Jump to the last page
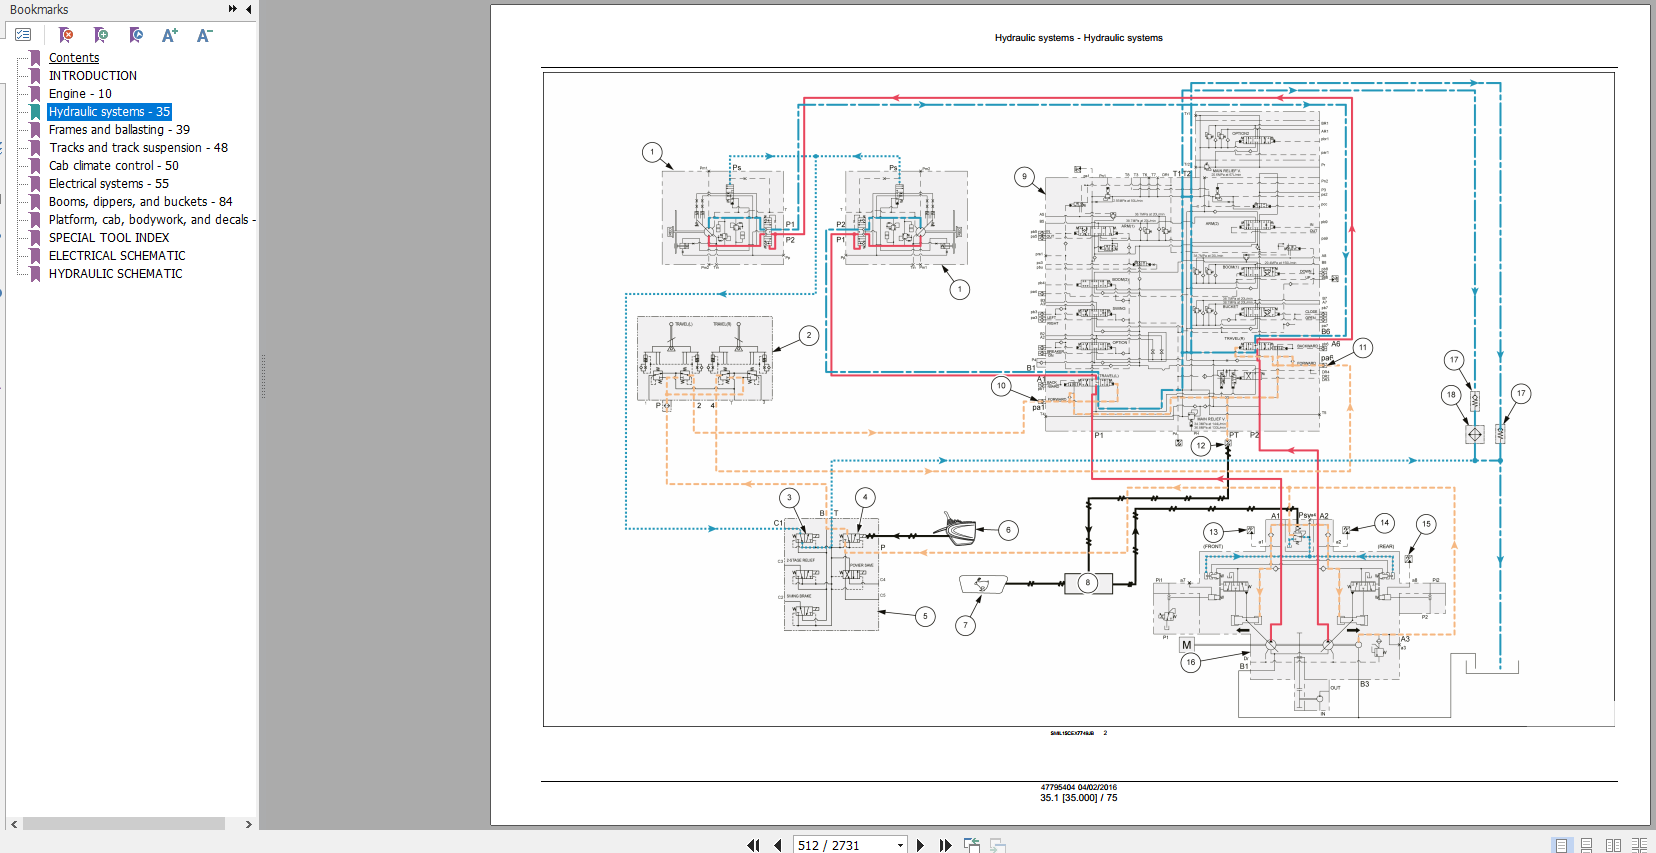 (x=945, y=845)
